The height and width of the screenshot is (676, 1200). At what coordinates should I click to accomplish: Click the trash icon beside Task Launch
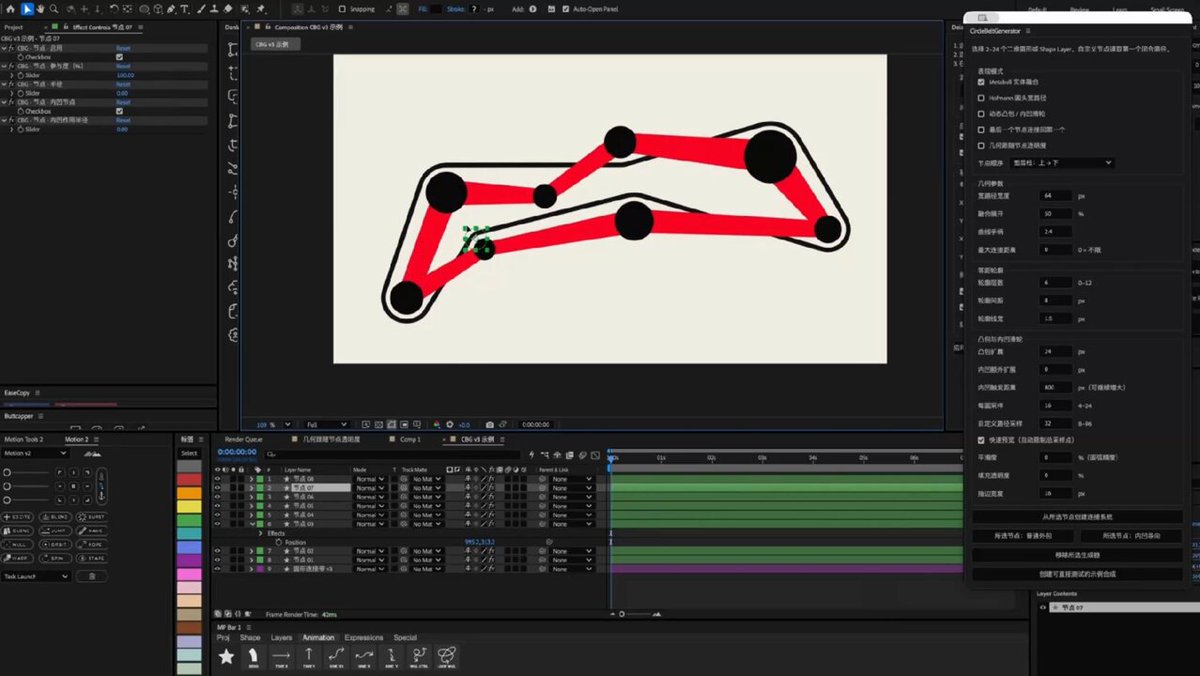pos(92,576)
